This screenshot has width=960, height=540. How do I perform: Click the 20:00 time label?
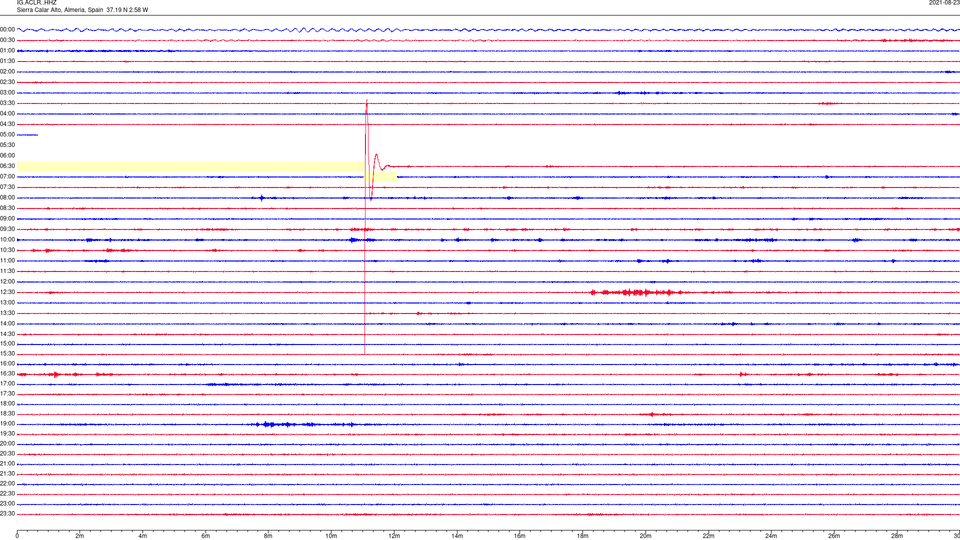click(x=7, y=444)
